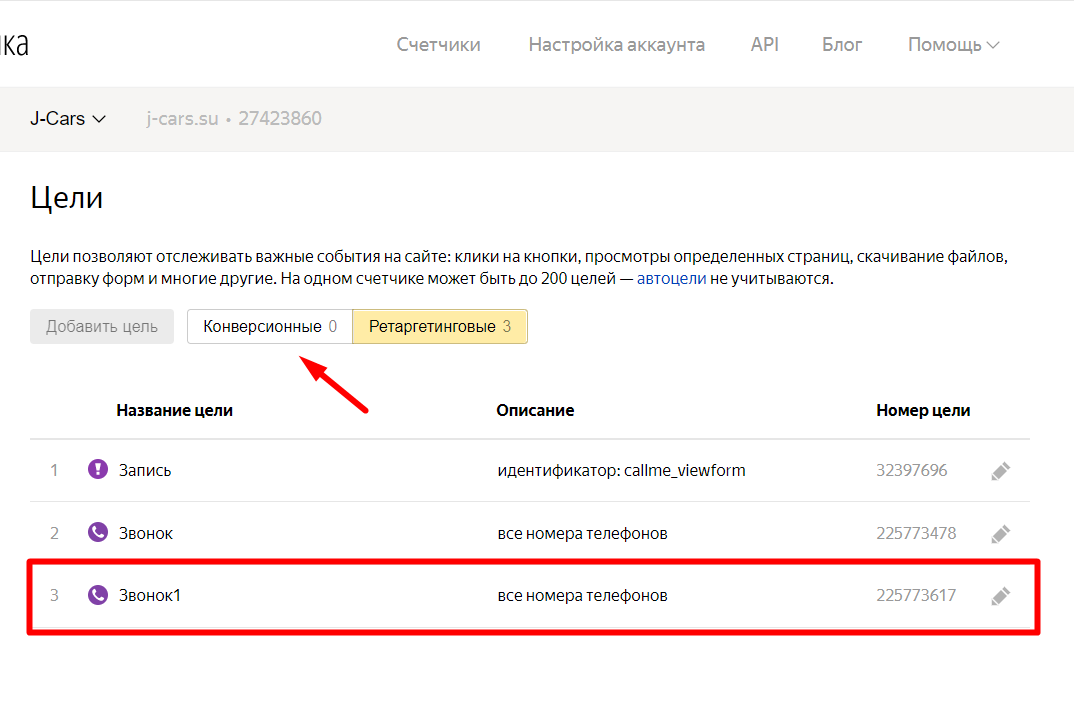Open the J-Cars counter dropdown
Viewport: 1074px width, 718px height.
tap(68, 119)
